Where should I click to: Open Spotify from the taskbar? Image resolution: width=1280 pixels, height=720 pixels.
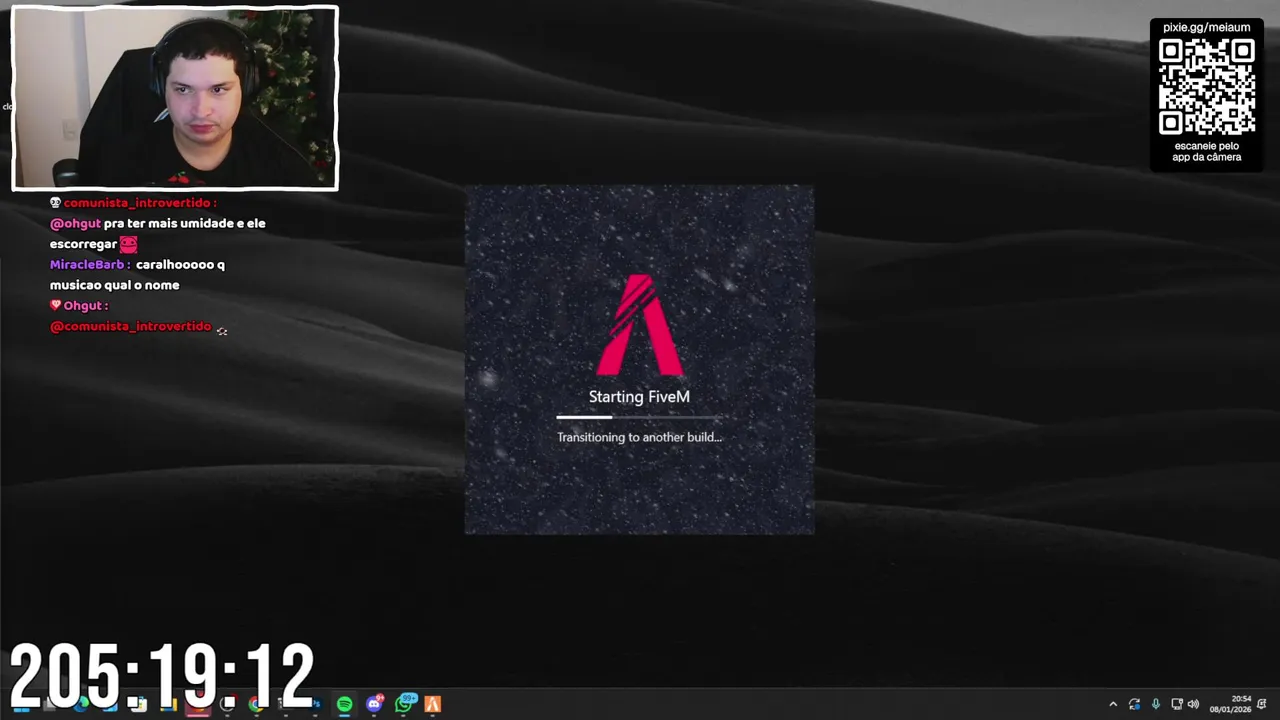click(344, 704)
